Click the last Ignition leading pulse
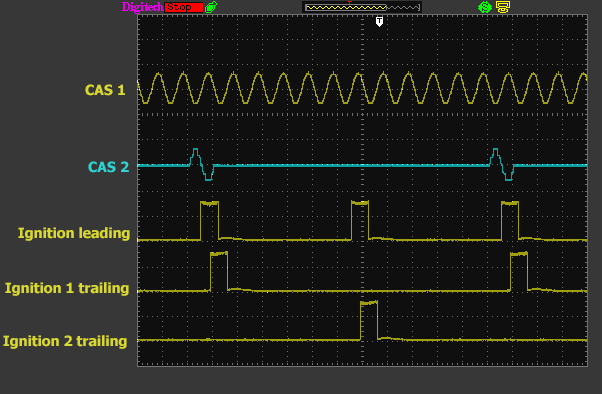 (510, 220)
